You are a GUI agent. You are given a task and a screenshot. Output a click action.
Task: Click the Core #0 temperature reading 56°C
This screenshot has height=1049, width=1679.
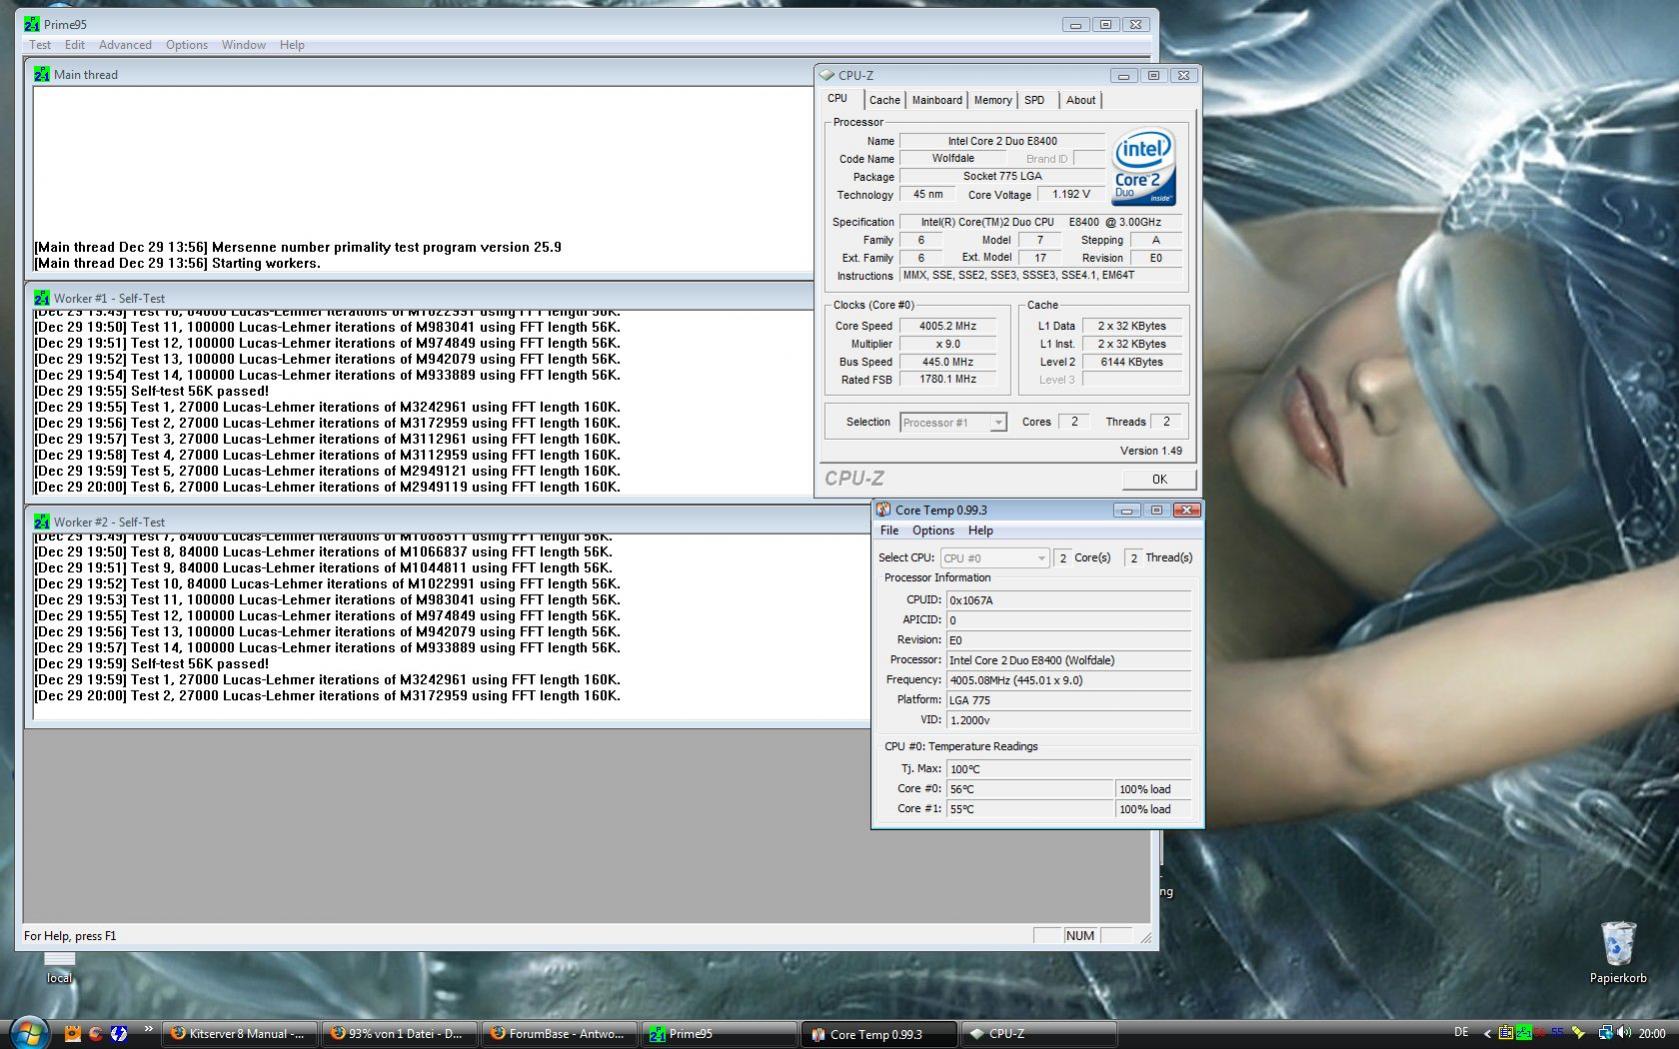tap(1030, 790)
